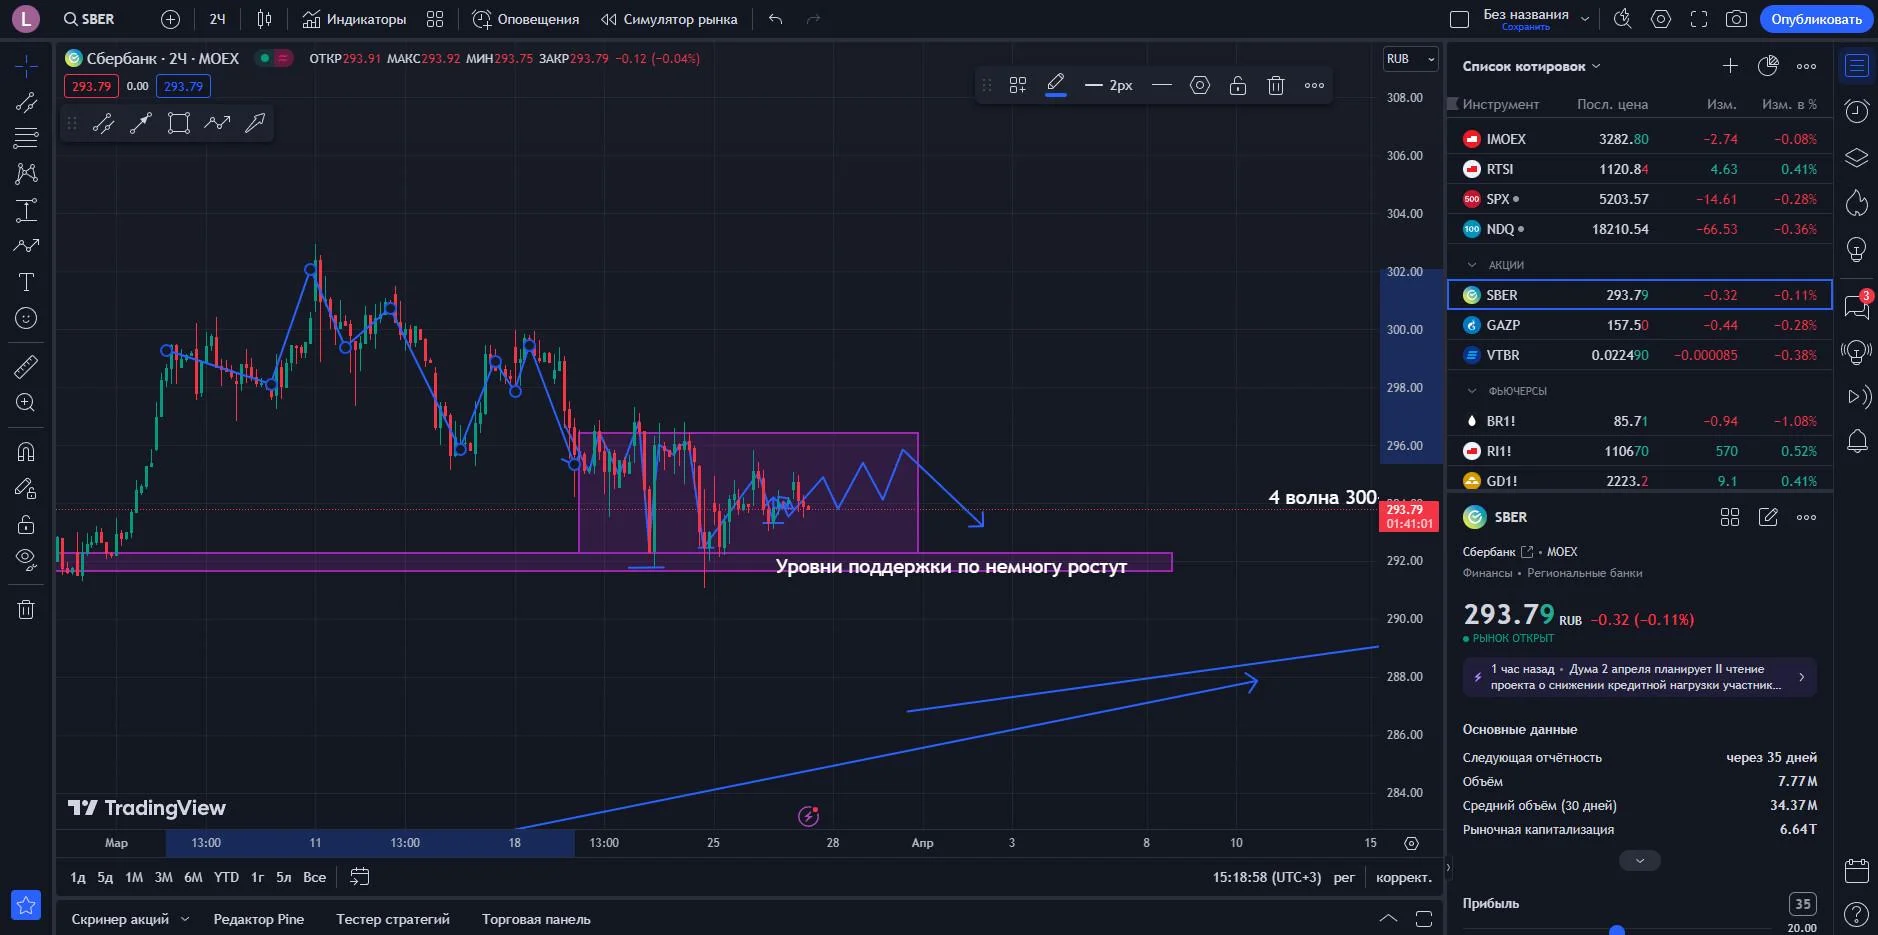Open the Fibonacci and Gann tools group

pyautogui.click(x=26, y=138)
